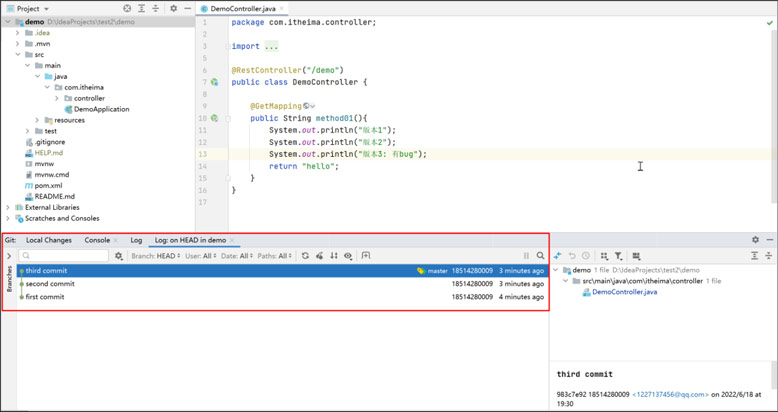Switch to the Log tab
Image resolution: width=778 pixels, height=412 pixels.
(136, 240)
